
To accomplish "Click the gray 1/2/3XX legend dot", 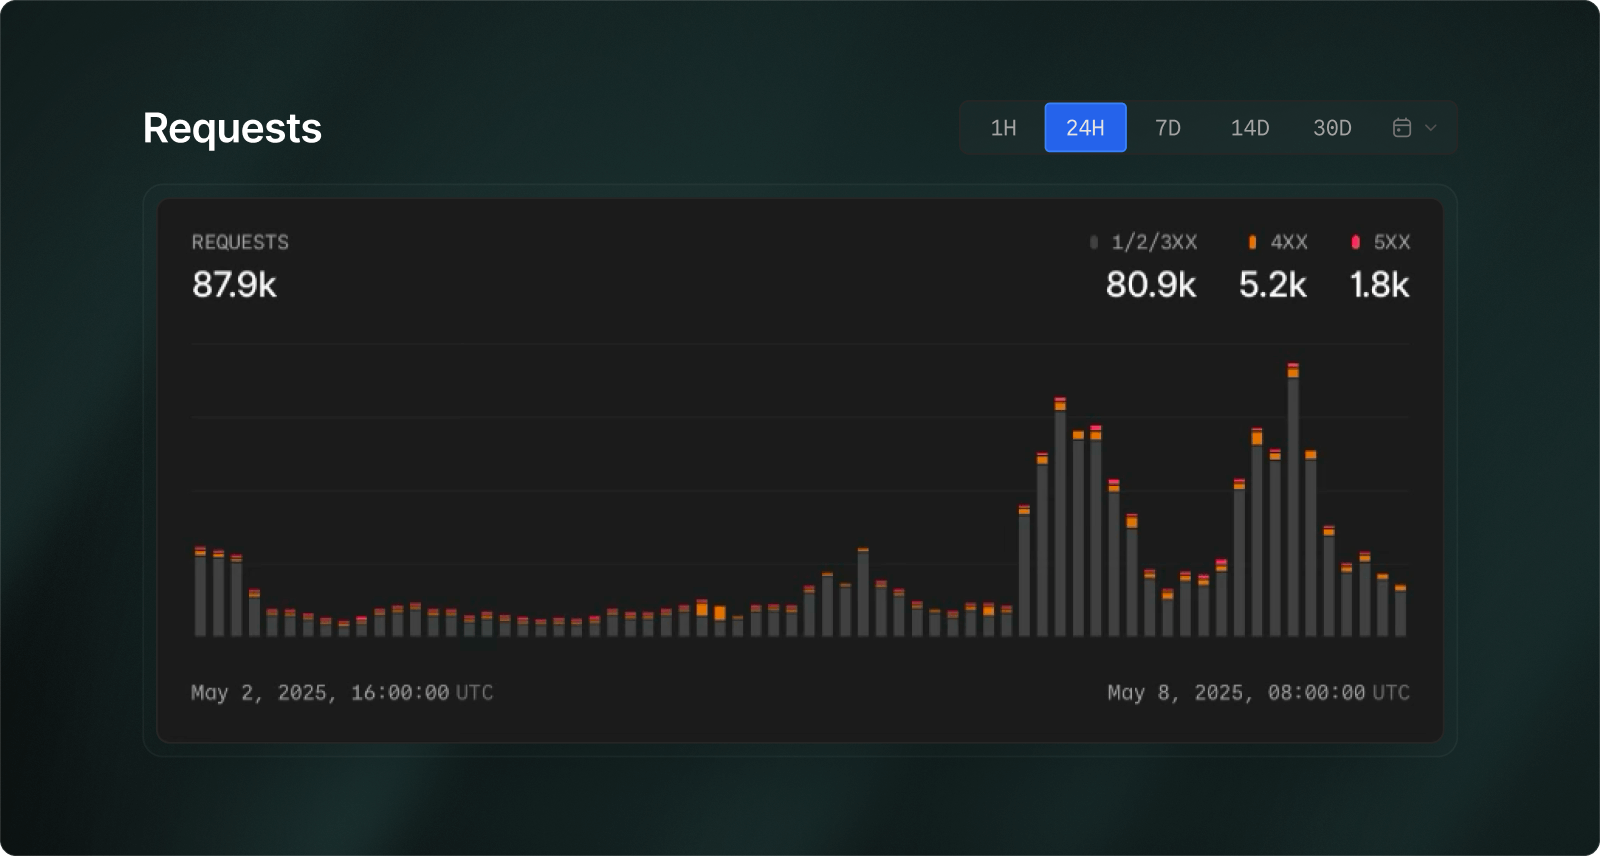I will click(1093, 242).
